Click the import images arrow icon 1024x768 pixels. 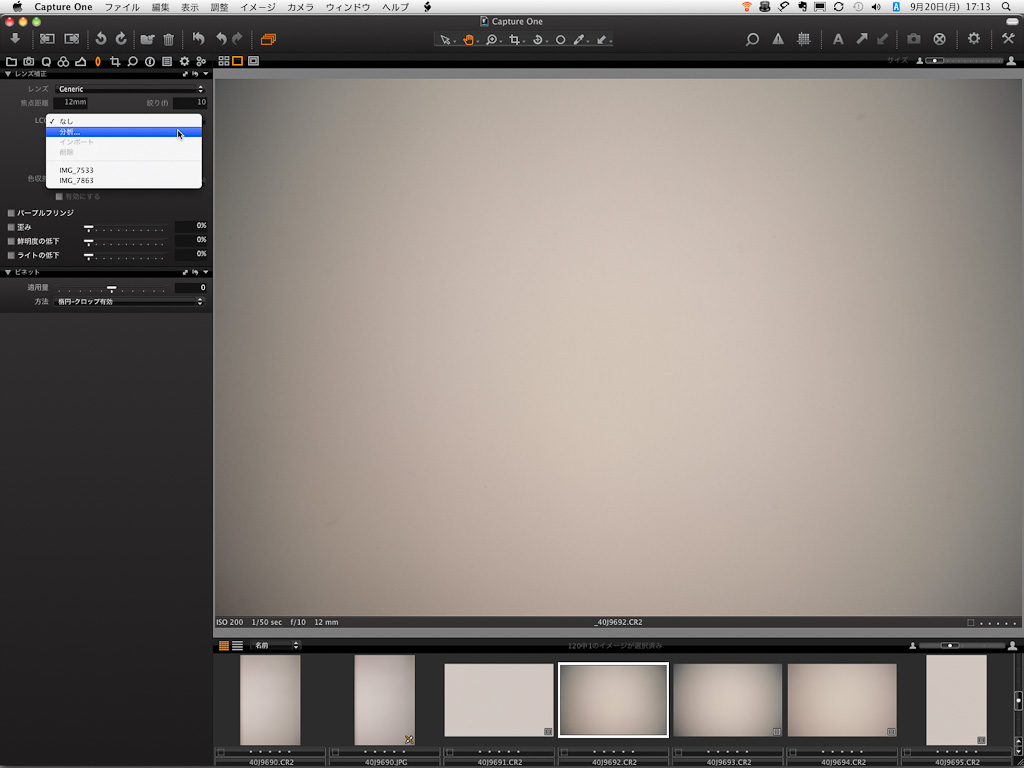pos(15,39)
